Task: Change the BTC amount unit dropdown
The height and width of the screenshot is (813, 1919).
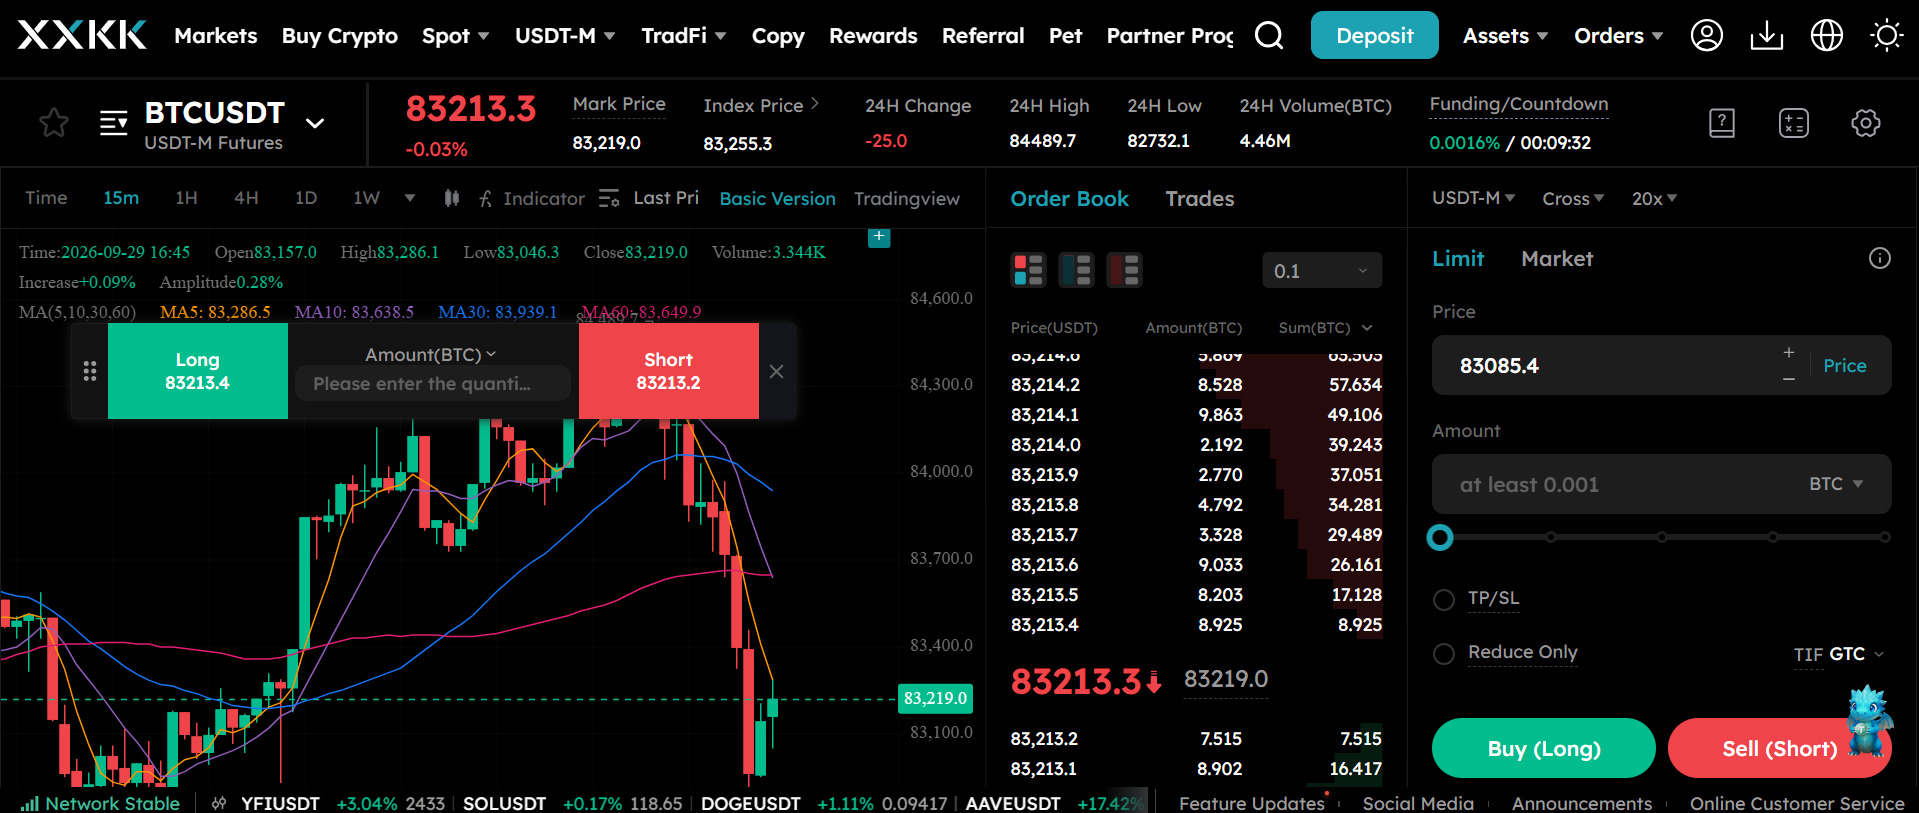Action: click(1836, 484)
